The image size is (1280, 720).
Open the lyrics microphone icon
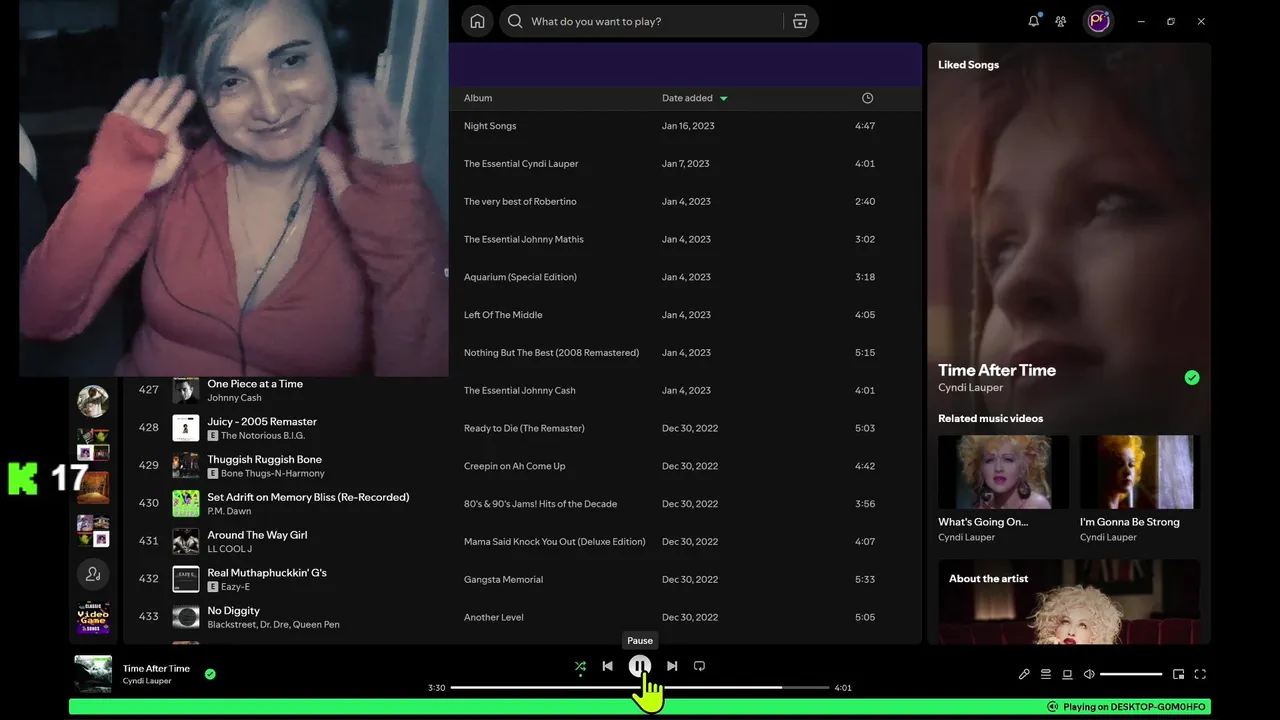[1024, 674]
